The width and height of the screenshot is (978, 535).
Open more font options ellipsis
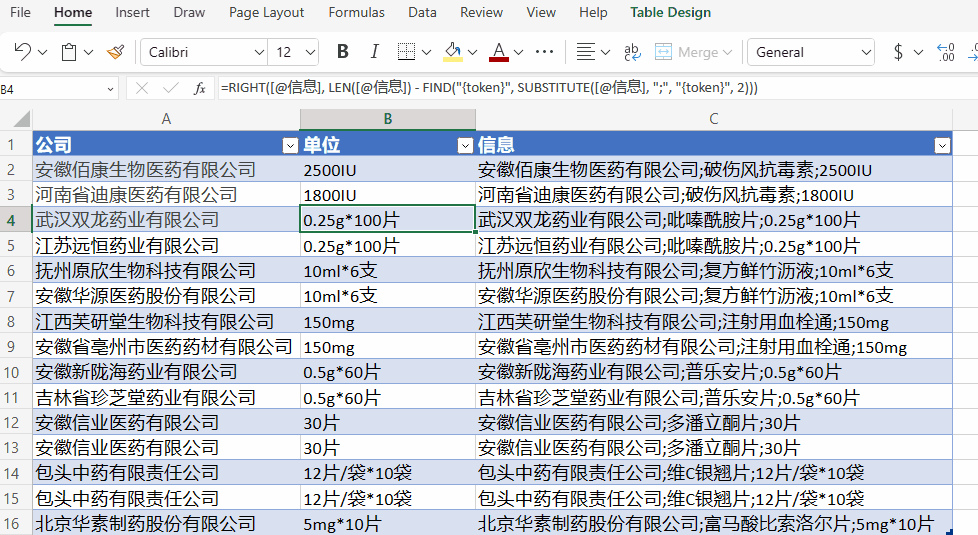tap(545, 52)
